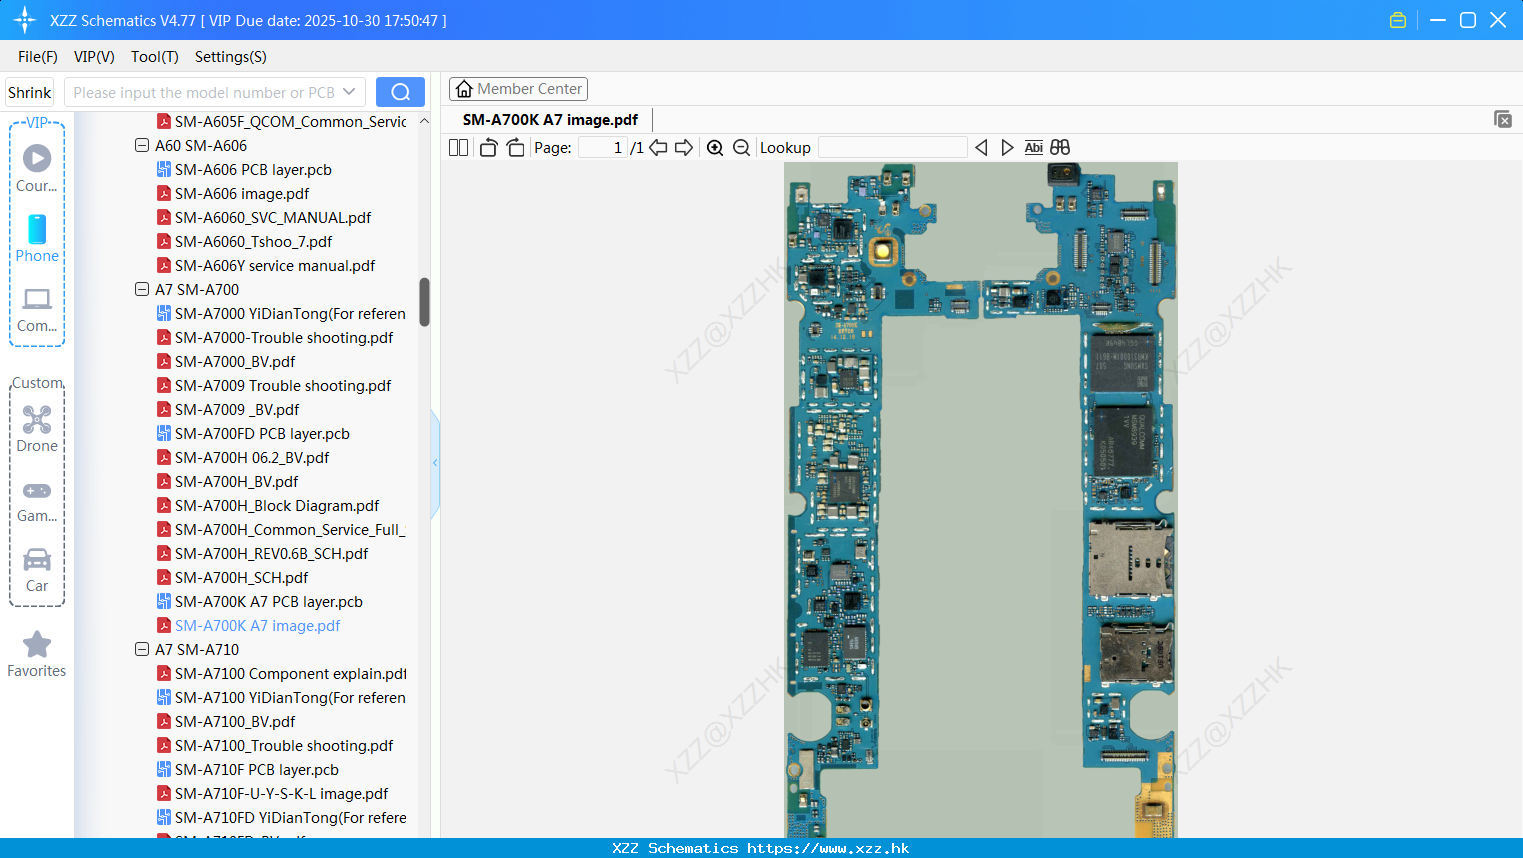This screenshot has width=1523, height=858.
Task: Select the Computer category
Action: point(37,309)
